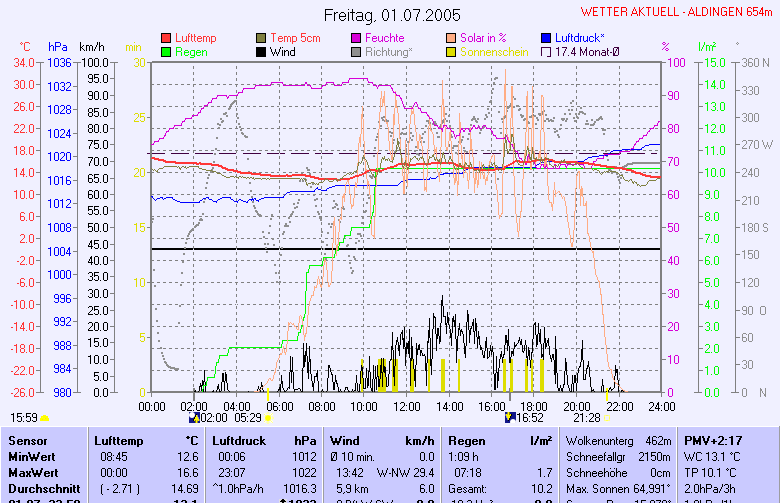Click the olive Temp 5cm legend square
Image resolution: width=780 pixels, height=503 pixels.
point(261,38)
